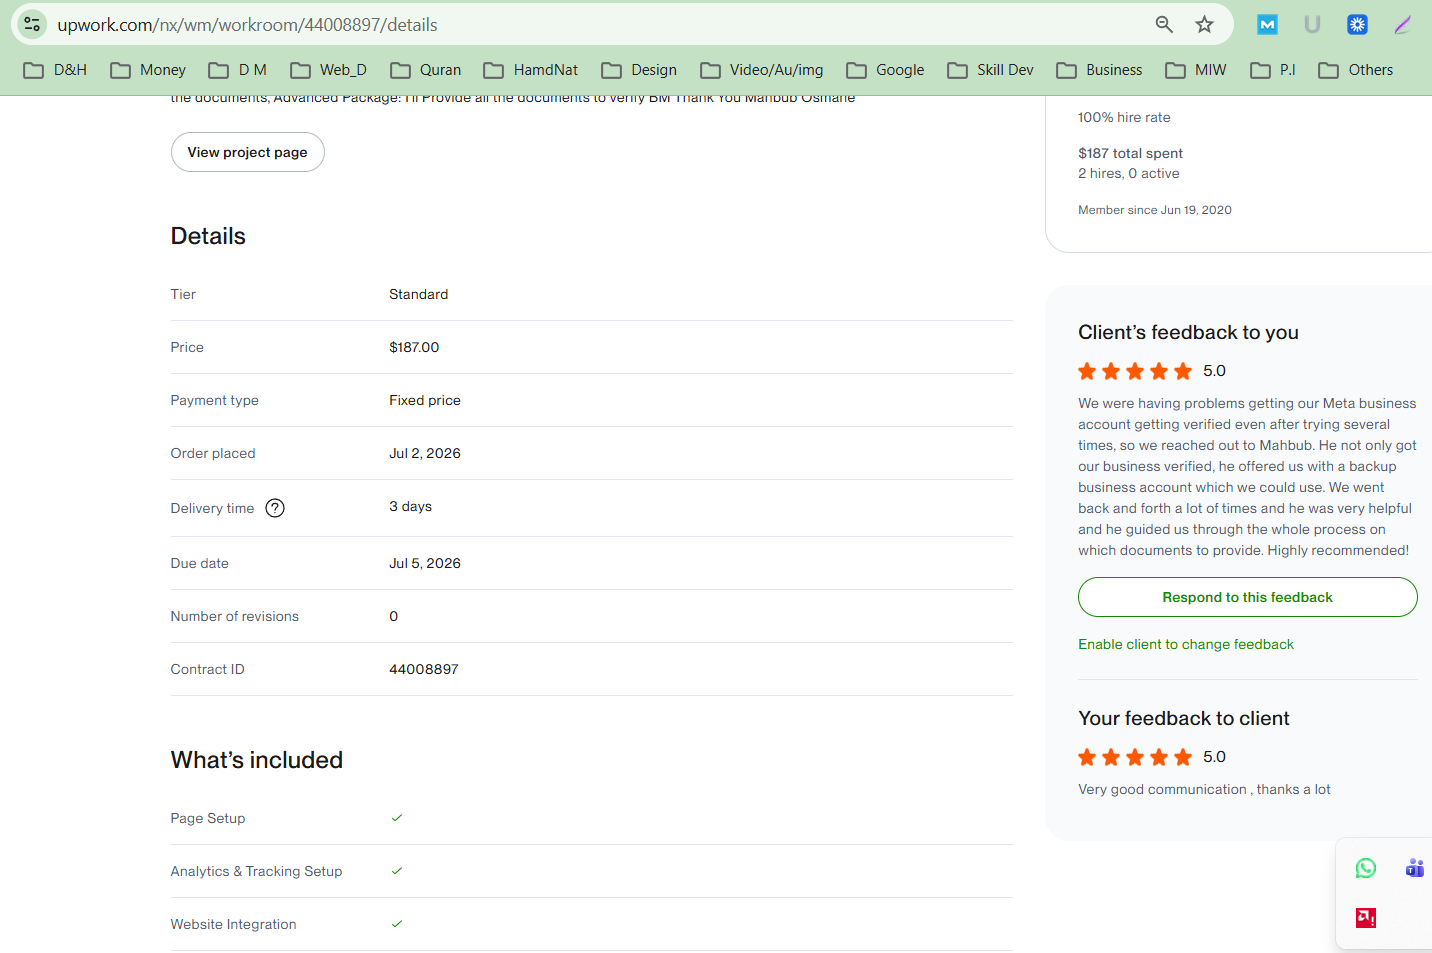Viewport: 1432px width, 953px height.
Task: Open the blue snowflake extension icon
Action: tap(1357, 24)
